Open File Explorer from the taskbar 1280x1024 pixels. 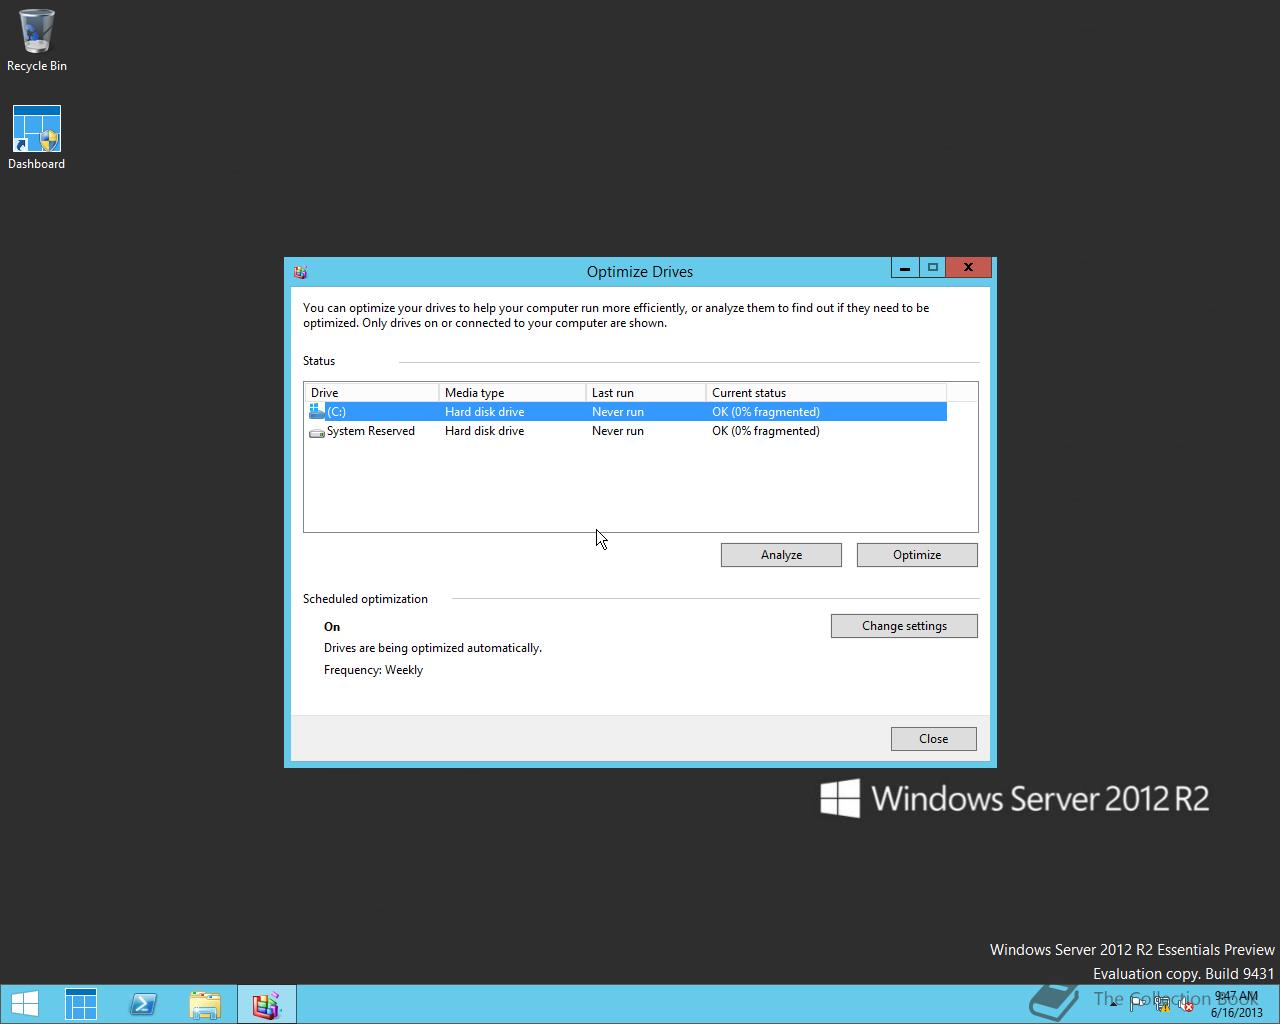(205, 1004)
